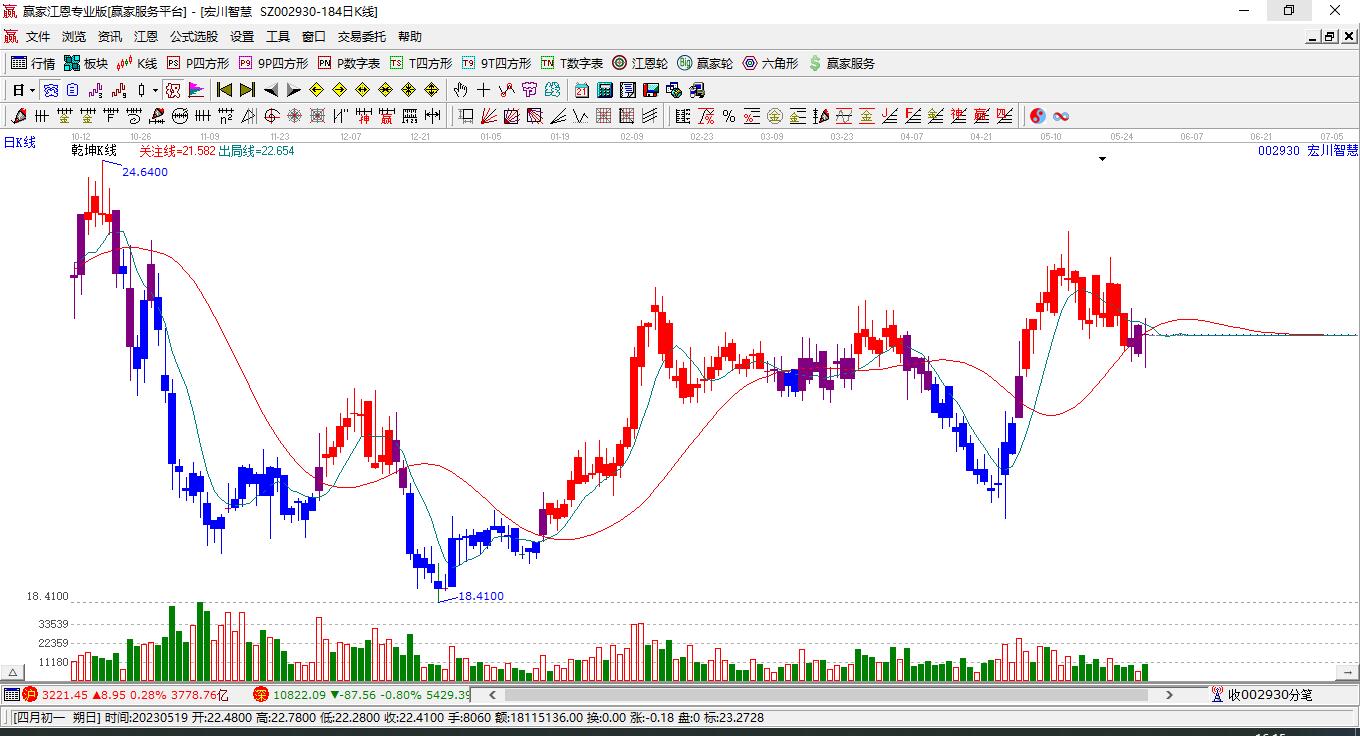Open the 板块 sectors view
Image resolution: width=1360 pixels, height=736 pixels.
point(86,63)
